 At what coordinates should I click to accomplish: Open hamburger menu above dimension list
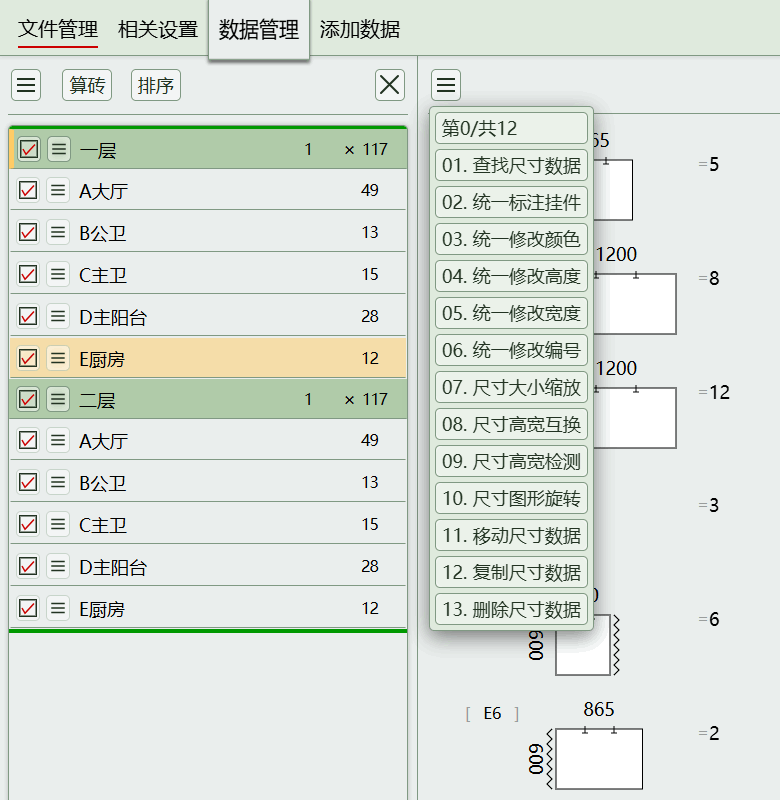tap(446, 85)
